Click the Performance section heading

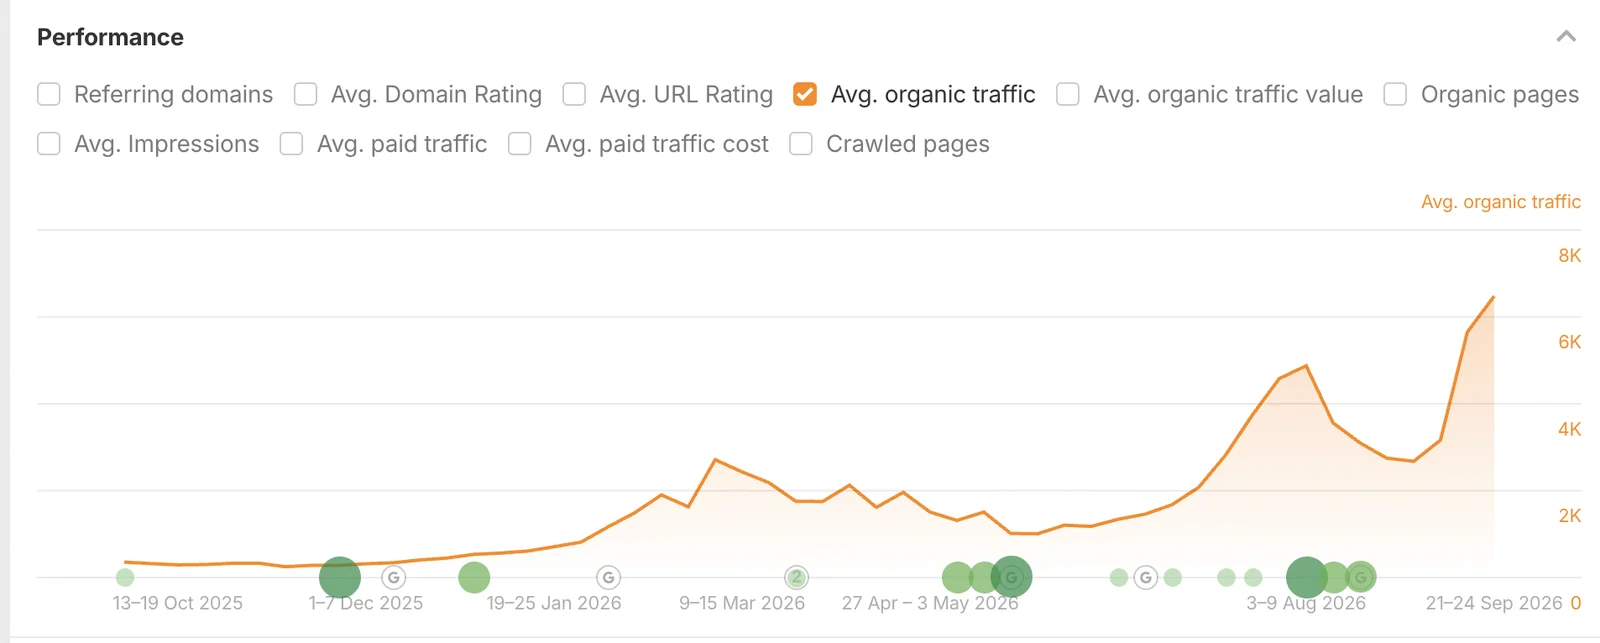click(110, 37)
